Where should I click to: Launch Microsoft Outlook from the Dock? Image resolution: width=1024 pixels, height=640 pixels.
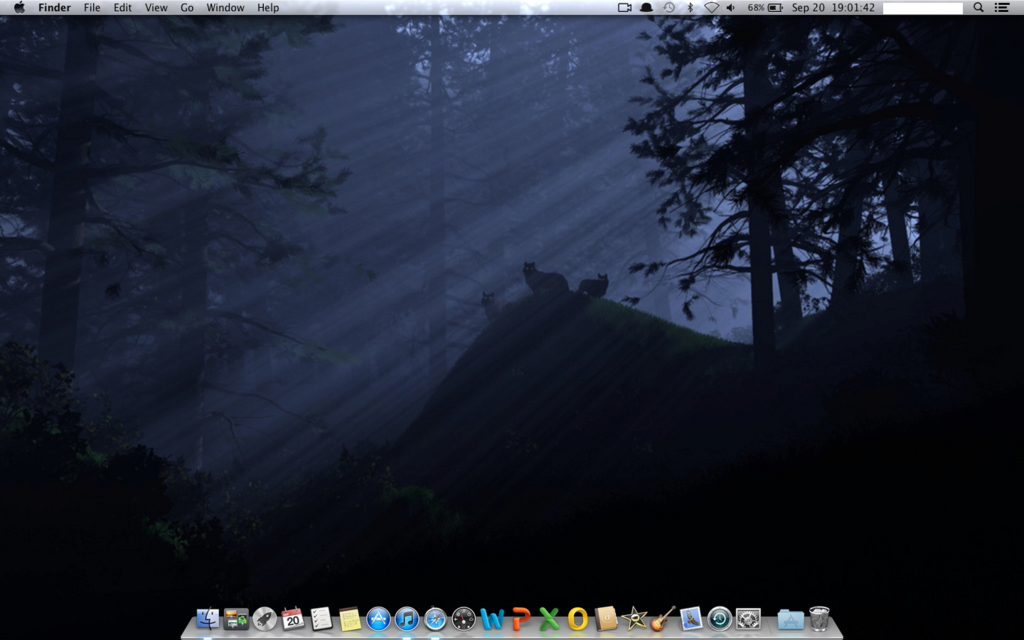click(577, 618)
